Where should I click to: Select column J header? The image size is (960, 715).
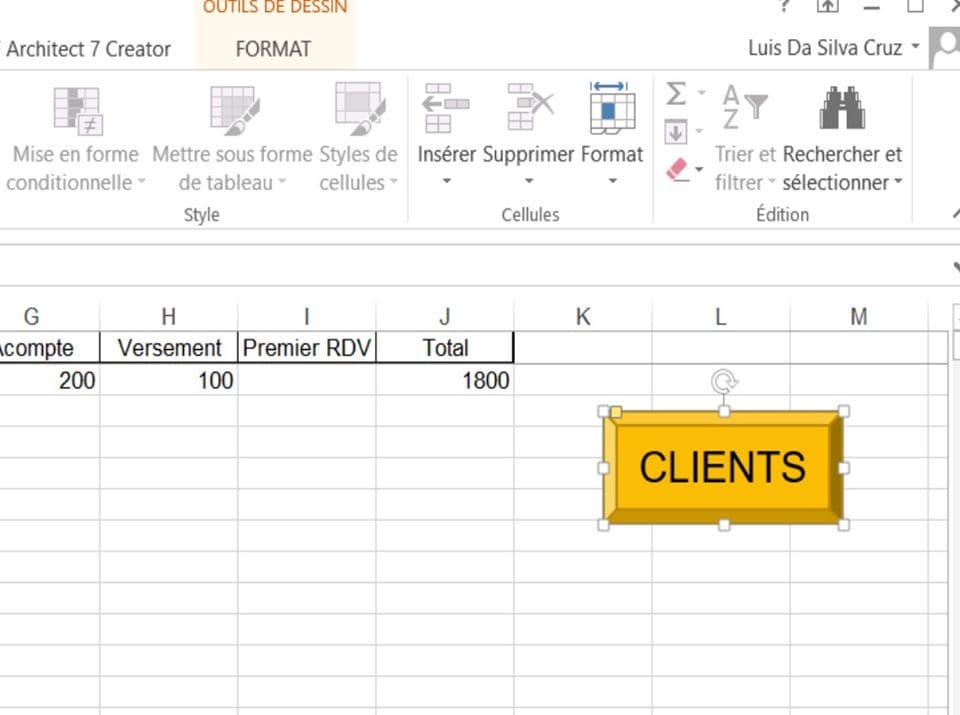point(445,316)
